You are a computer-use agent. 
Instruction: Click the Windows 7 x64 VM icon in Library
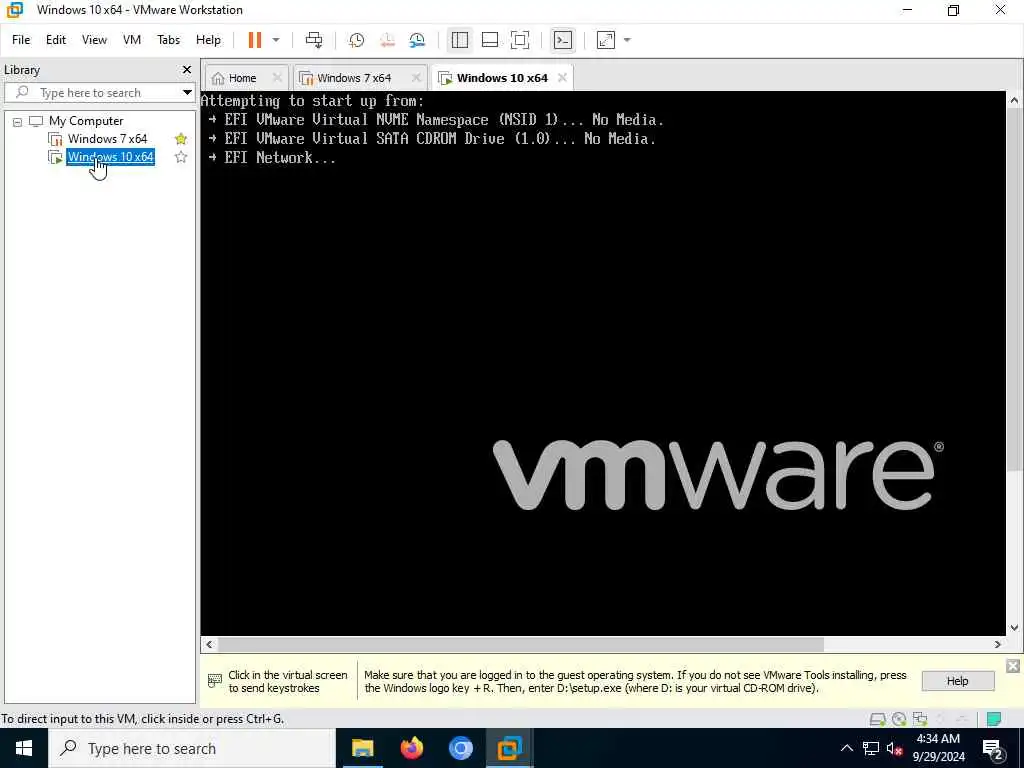pos(56,139)
